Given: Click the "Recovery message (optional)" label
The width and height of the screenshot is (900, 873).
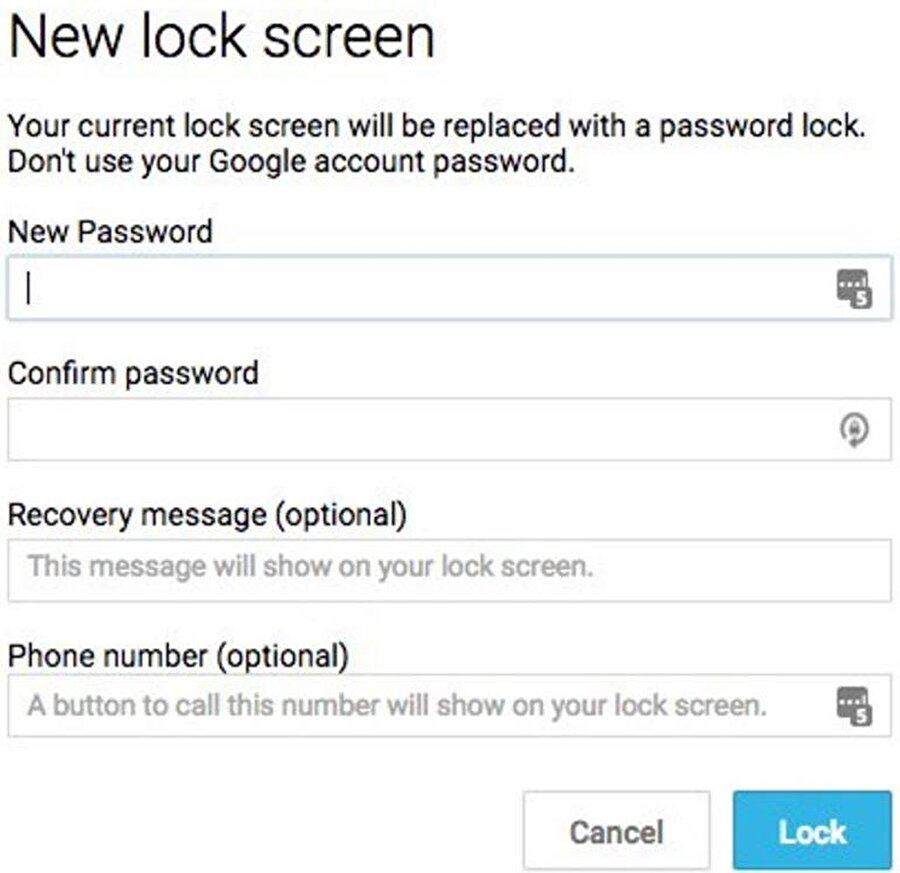Looking at the screenshot, I should (x=207, y=515).
